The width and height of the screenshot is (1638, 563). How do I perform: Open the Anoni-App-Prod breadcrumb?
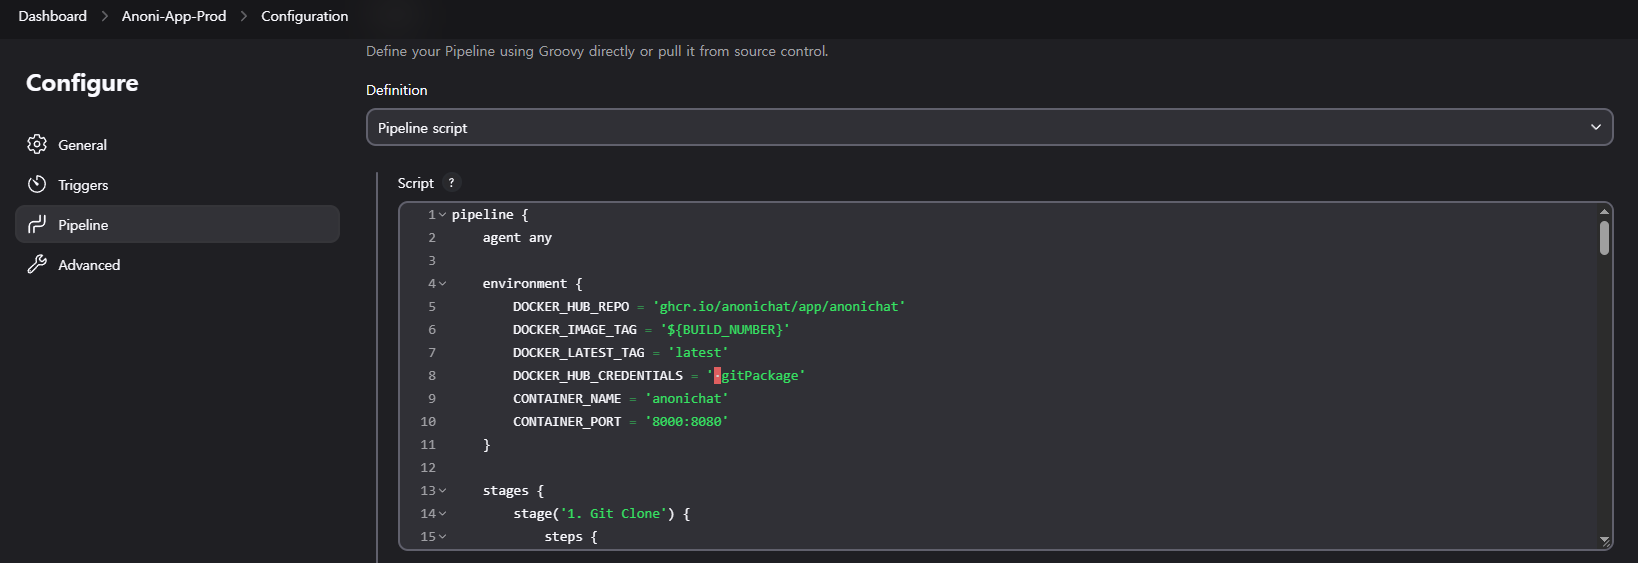pyautogui.click(x=174, y=16)
